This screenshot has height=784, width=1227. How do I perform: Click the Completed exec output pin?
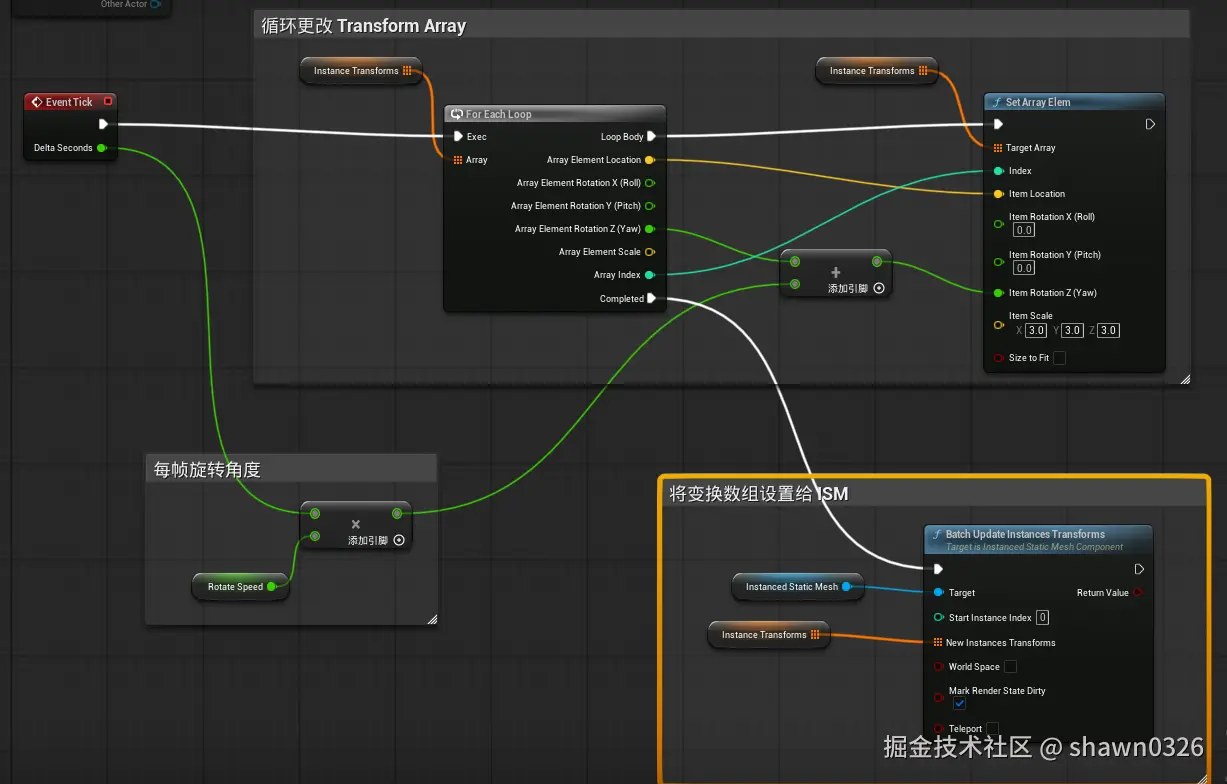652,298
